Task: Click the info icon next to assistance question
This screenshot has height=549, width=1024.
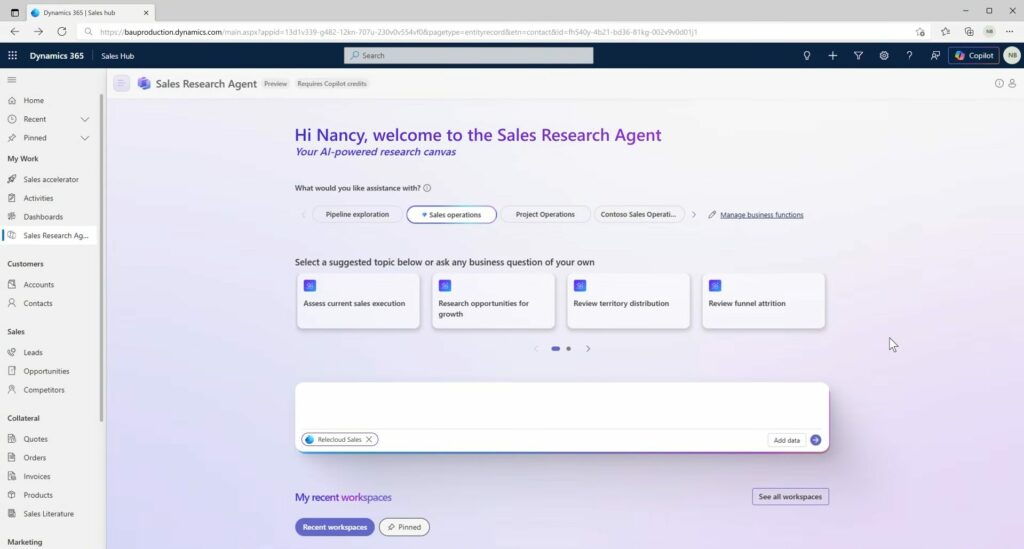Action: click(427, 188)
